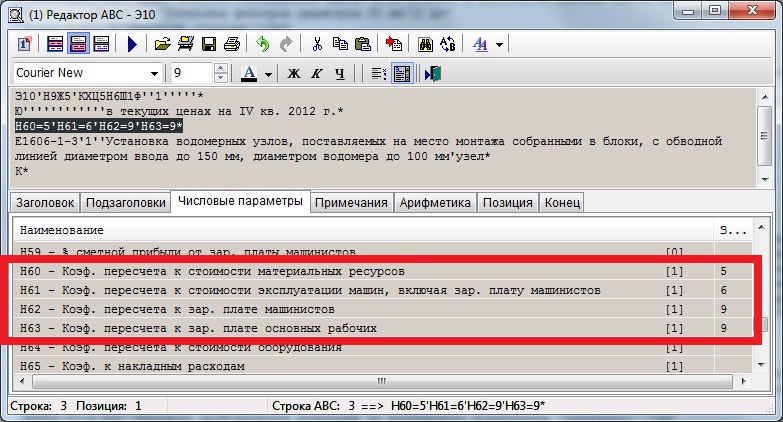Click the value 5 in row H60
783x422 pixels.
(x=724, y=272)
